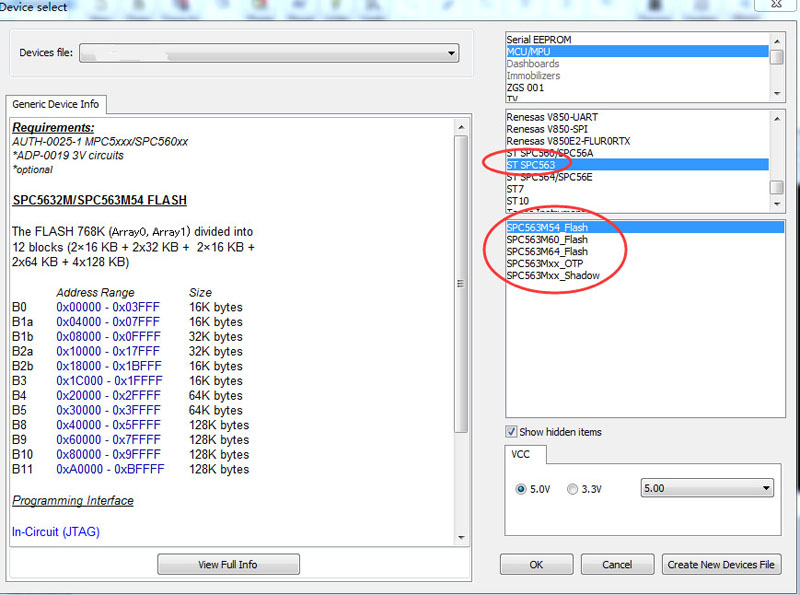Viewport: 800px width, 595px height.
Task: Select ST7 family entry
Action: tap(637, 189)
